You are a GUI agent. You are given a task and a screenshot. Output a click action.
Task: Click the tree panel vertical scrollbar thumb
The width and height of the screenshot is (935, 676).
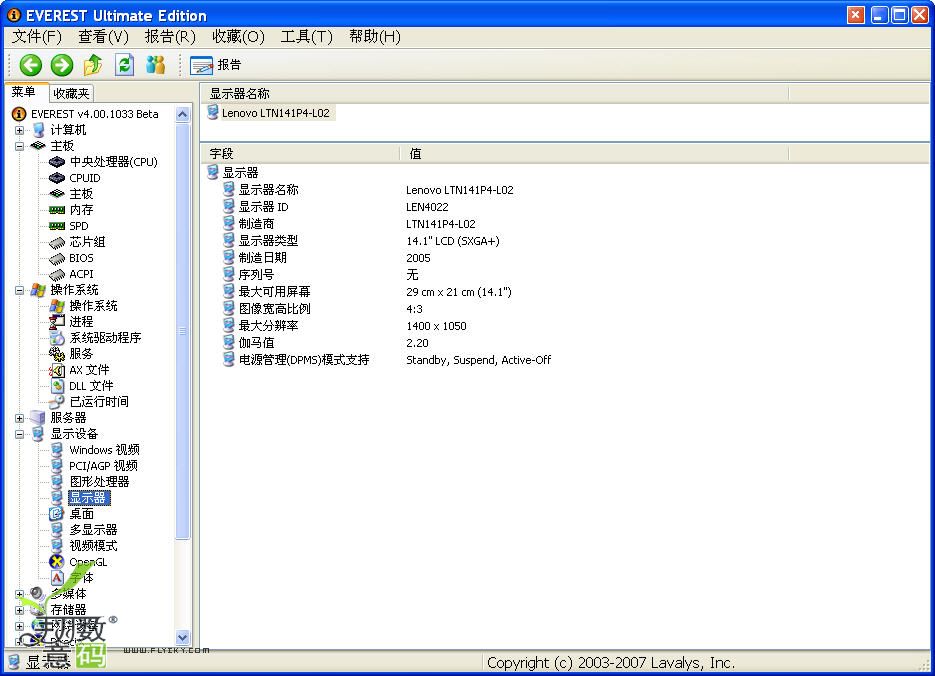click(x=182, y=331)
